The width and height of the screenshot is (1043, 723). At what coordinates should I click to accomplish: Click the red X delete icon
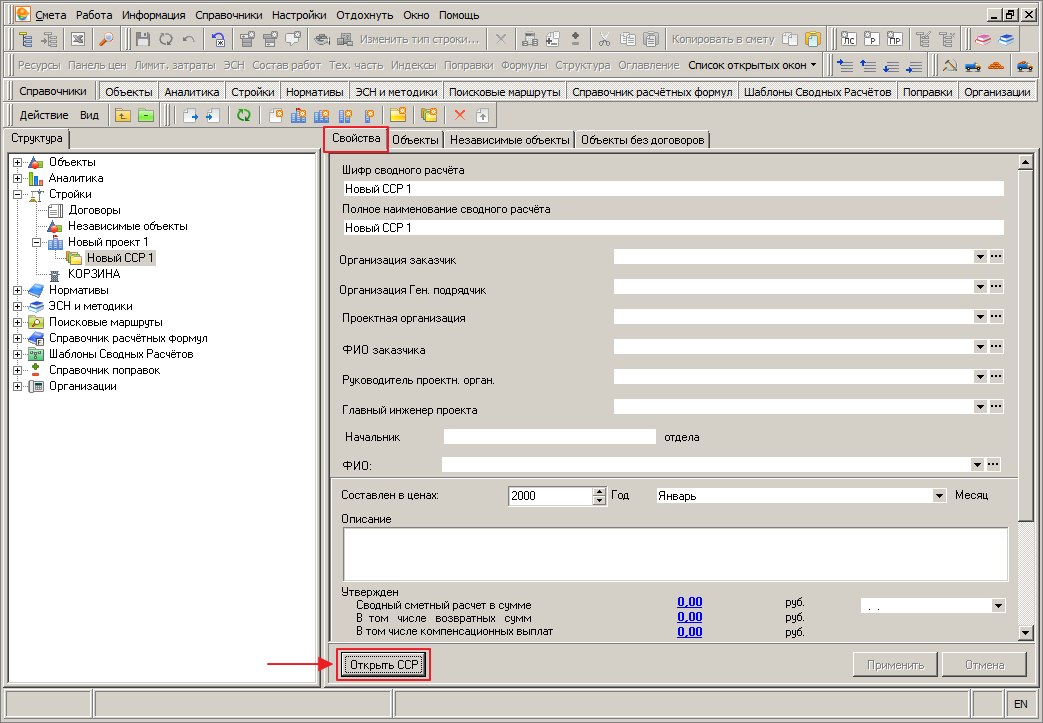(x=460, y=115)
